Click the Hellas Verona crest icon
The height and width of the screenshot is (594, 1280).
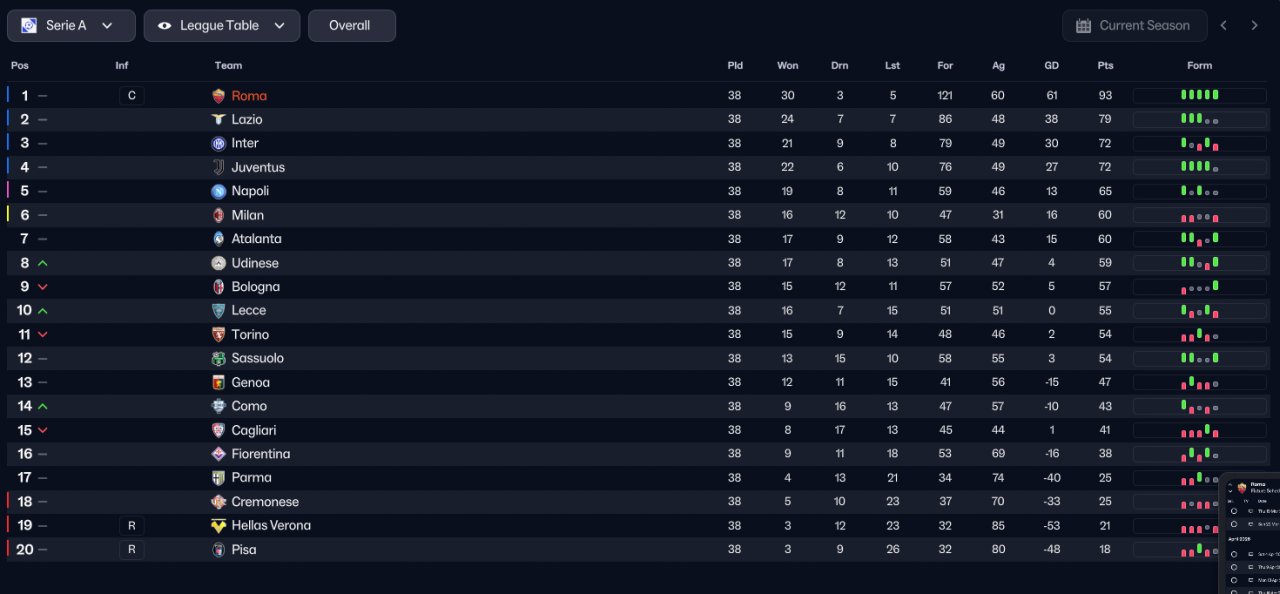219,526
